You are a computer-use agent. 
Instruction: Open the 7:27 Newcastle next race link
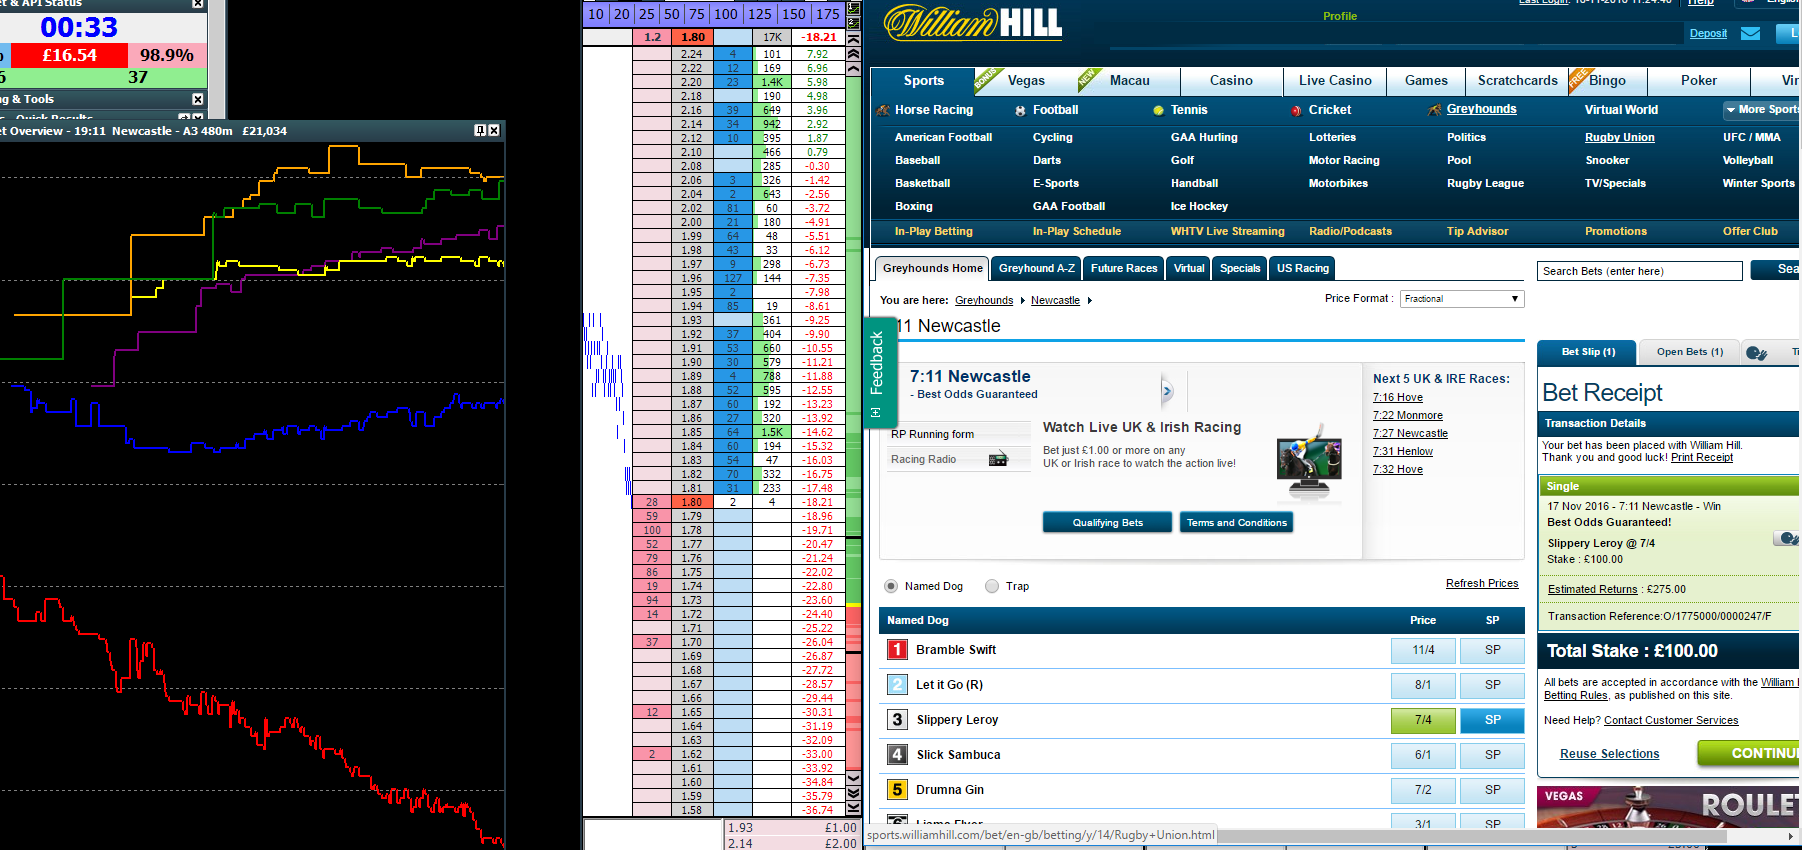click(1410, 434)
